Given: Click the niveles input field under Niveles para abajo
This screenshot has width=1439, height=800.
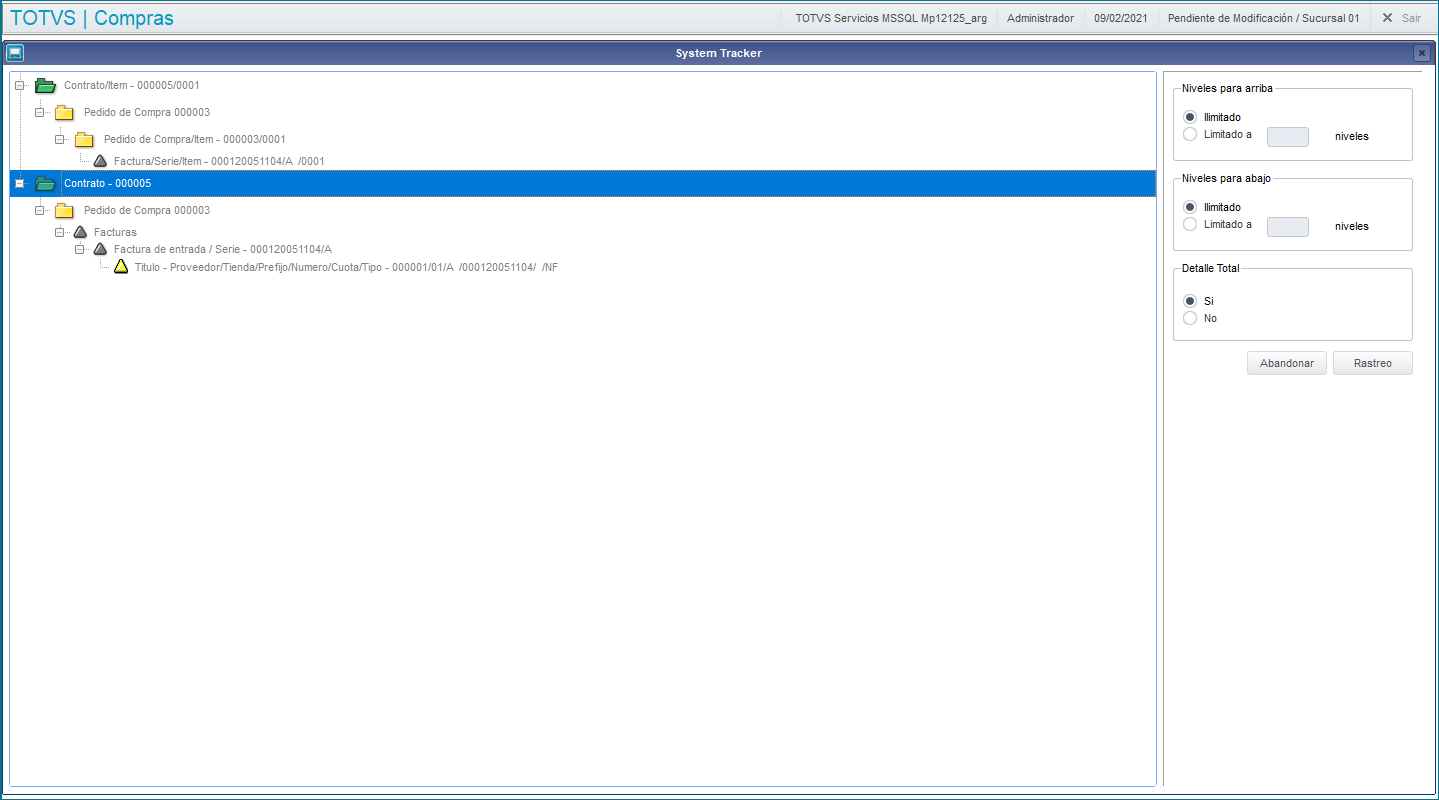Looking at the screenshot, I should pyautogui.click(x=1288, y=226).
